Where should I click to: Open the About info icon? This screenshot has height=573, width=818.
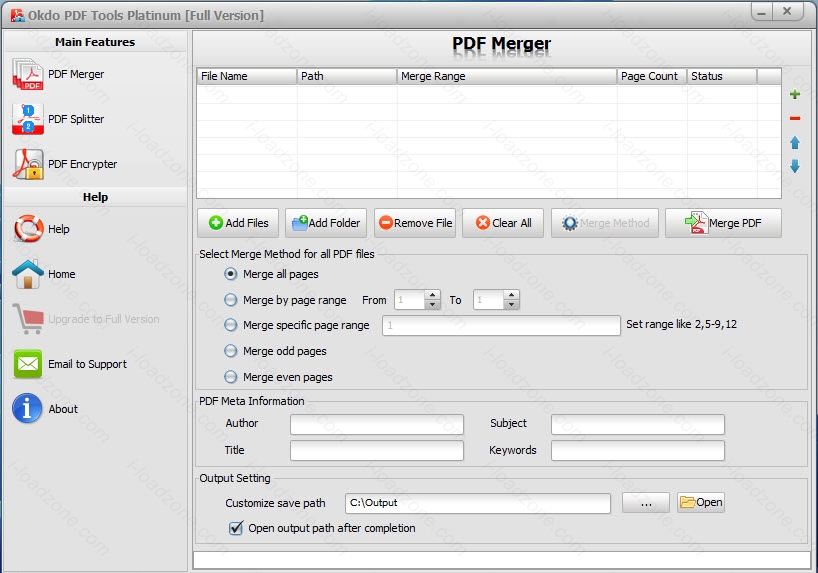click(27, 408)
